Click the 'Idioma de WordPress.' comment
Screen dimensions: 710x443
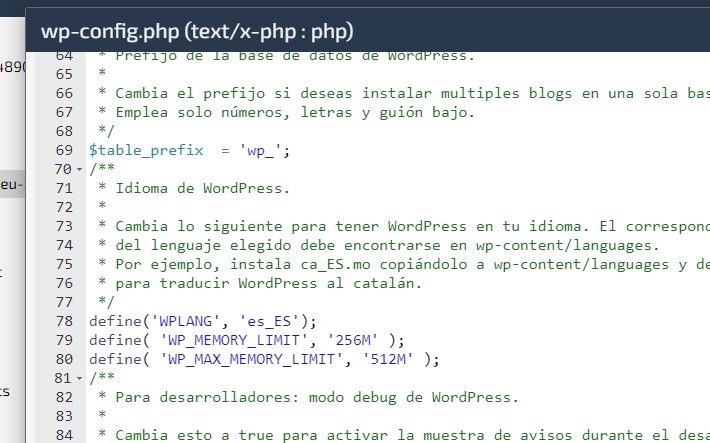[202, 188]
